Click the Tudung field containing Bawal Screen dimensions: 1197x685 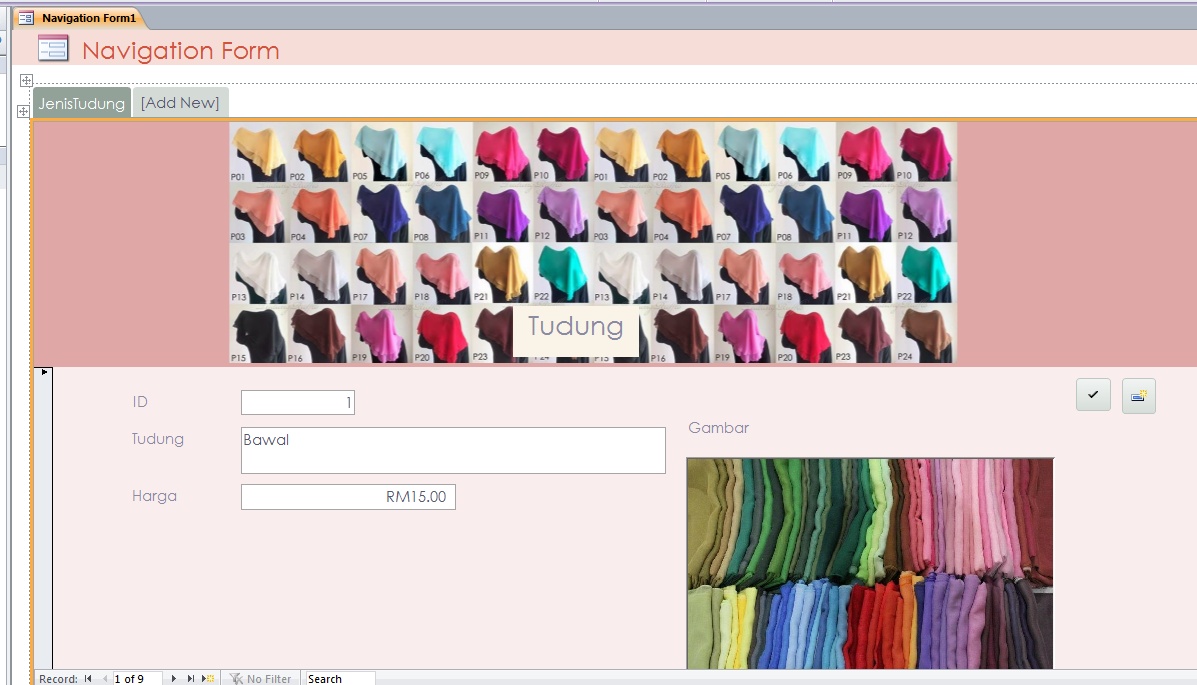point(453,451)
